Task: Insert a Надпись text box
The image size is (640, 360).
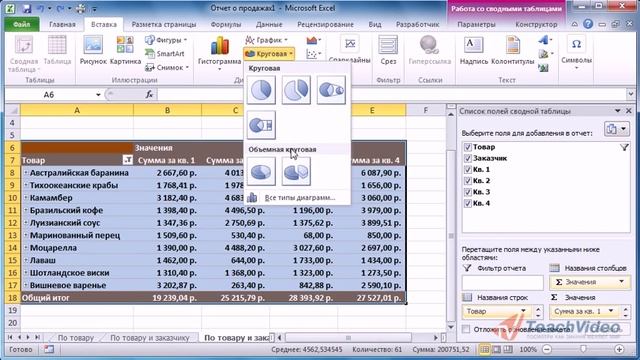Action: tap(473, 51)
